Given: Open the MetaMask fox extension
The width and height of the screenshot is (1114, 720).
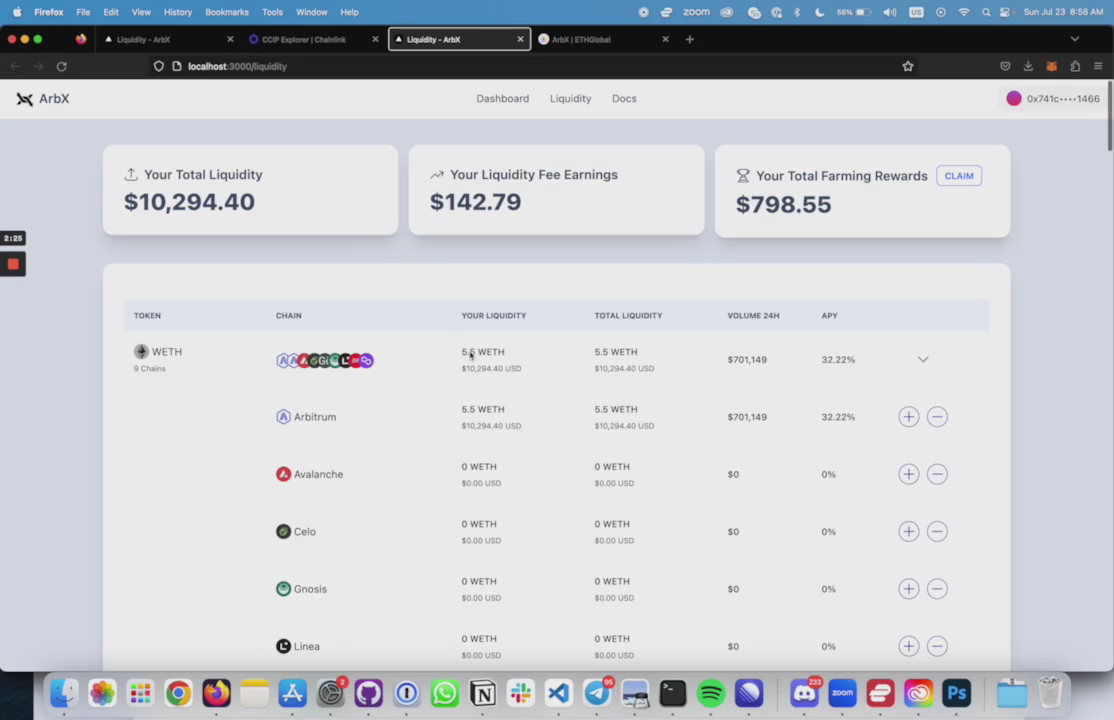Looking at the screenshot, I should [x=1051, y=66].
